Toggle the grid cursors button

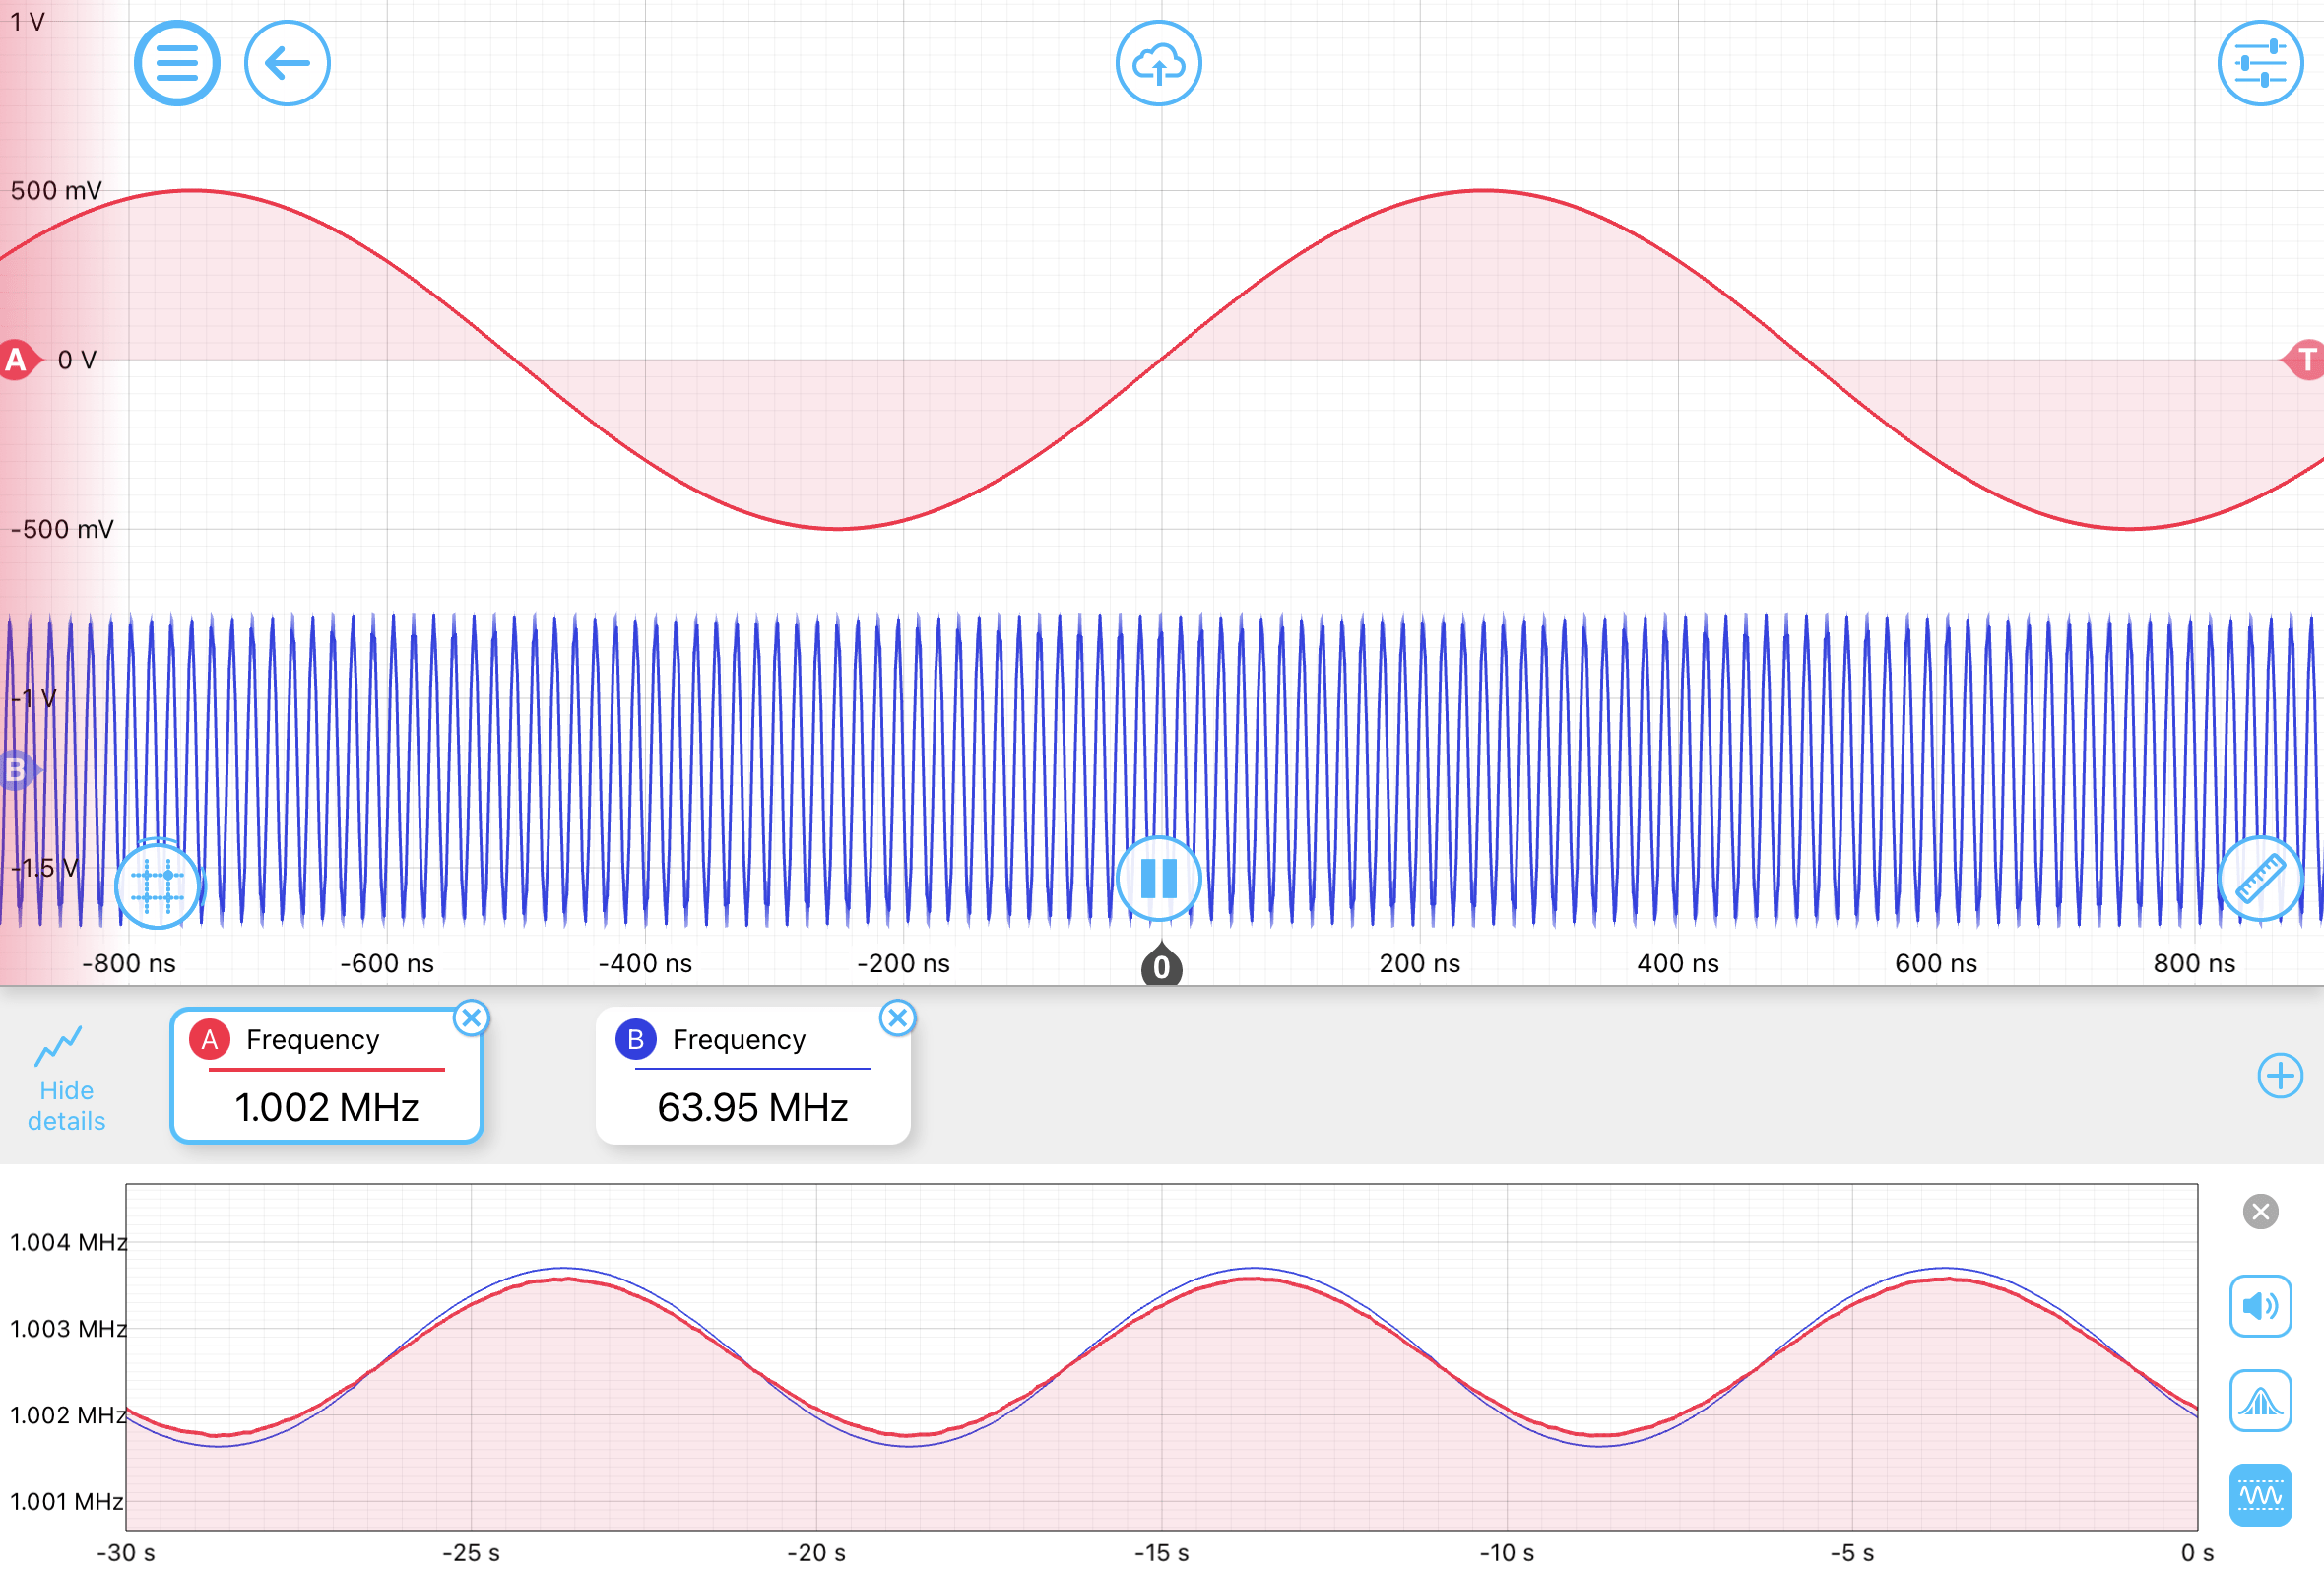[157, 885]
